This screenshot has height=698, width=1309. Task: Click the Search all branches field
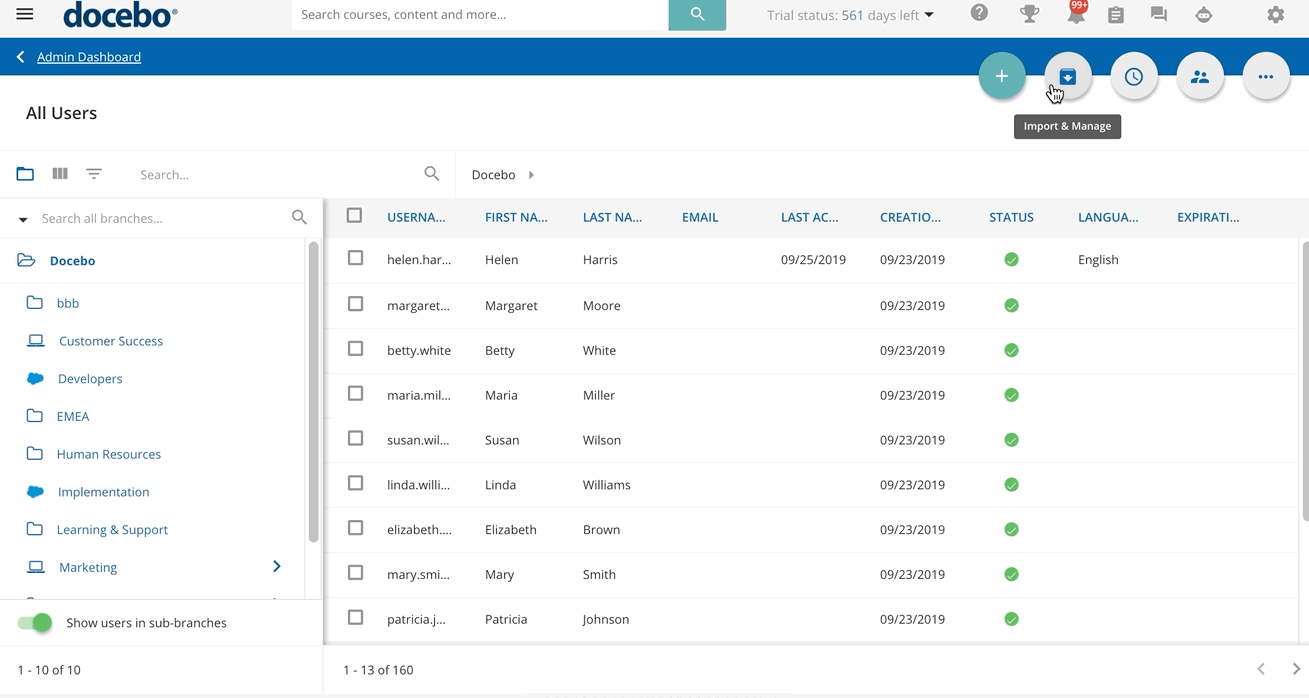pos(160,218)
